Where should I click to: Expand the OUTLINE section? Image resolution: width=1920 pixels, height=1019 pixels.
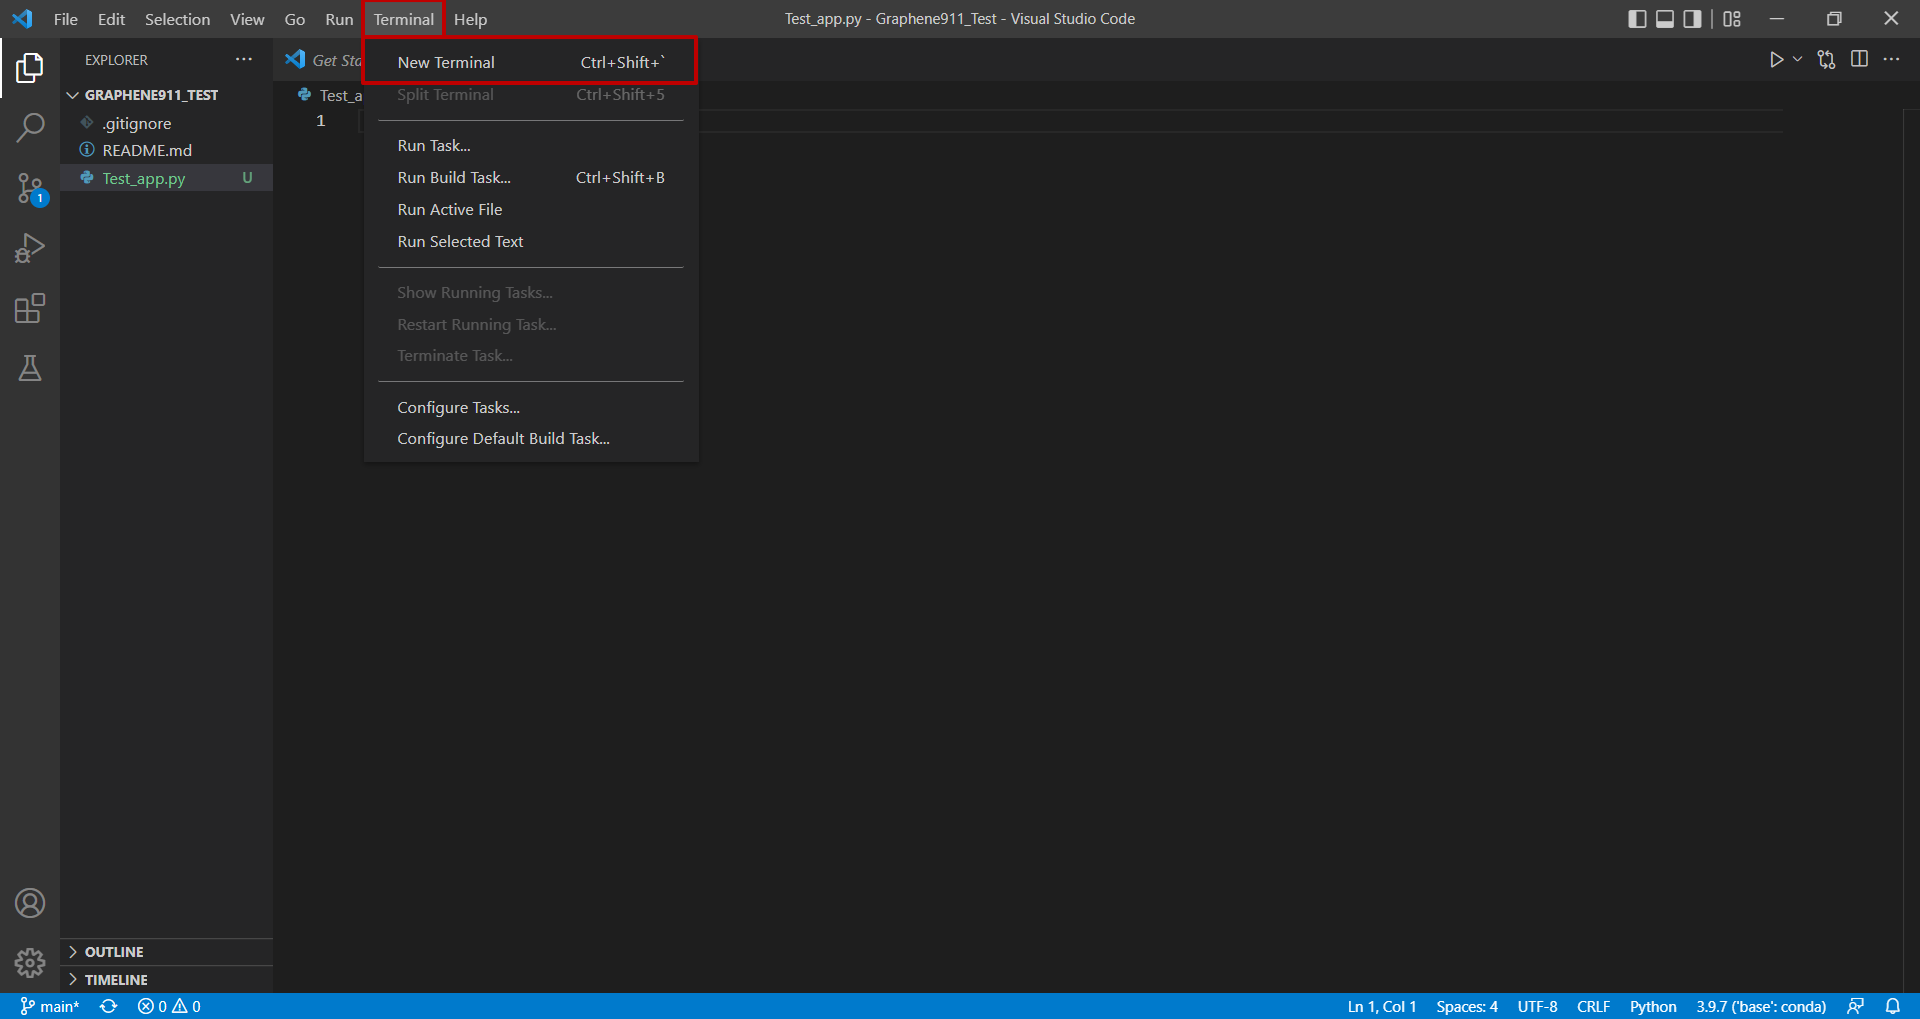pos(166,952)
